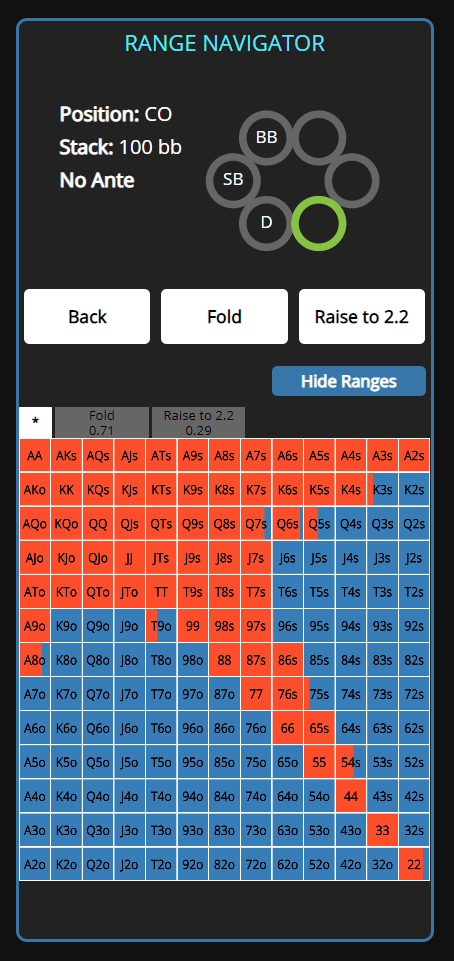The image size is (454, 961).
Task: Click the AA hand cell
Action: (35, 455)
